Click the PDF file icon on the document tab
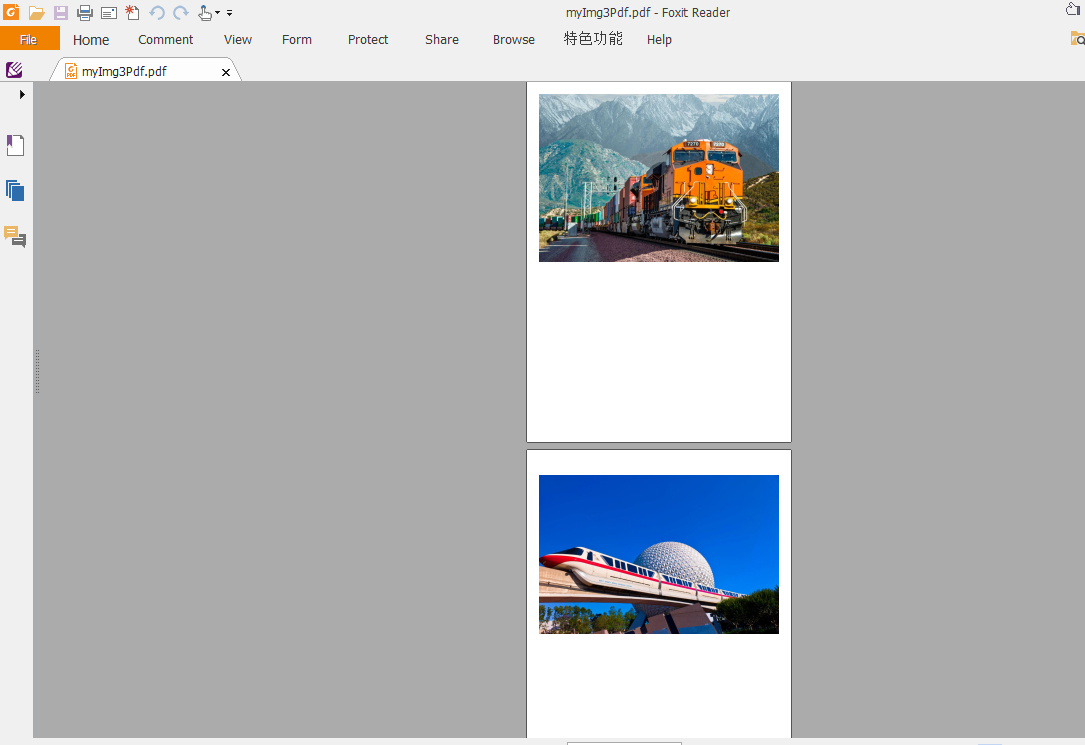This screenshot has height=745, width=1085. 71,71
